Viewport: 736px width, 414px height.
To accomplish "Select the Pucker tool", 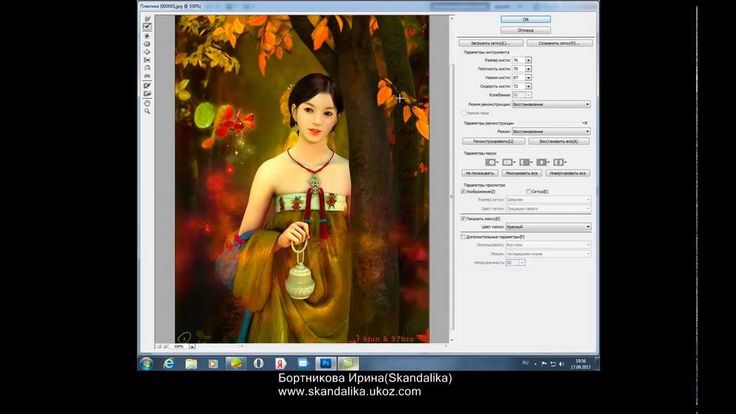I will [x=147, y=44].
